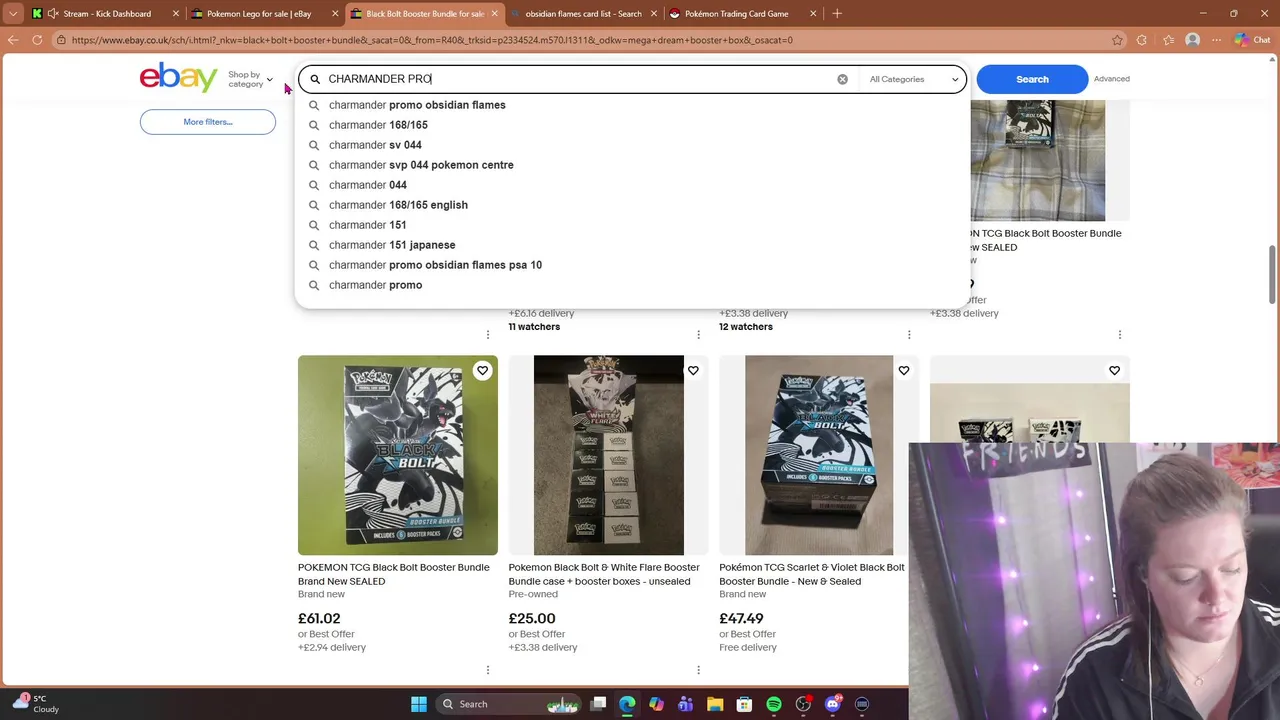Open the browser profile avatar

(1192, 40)
